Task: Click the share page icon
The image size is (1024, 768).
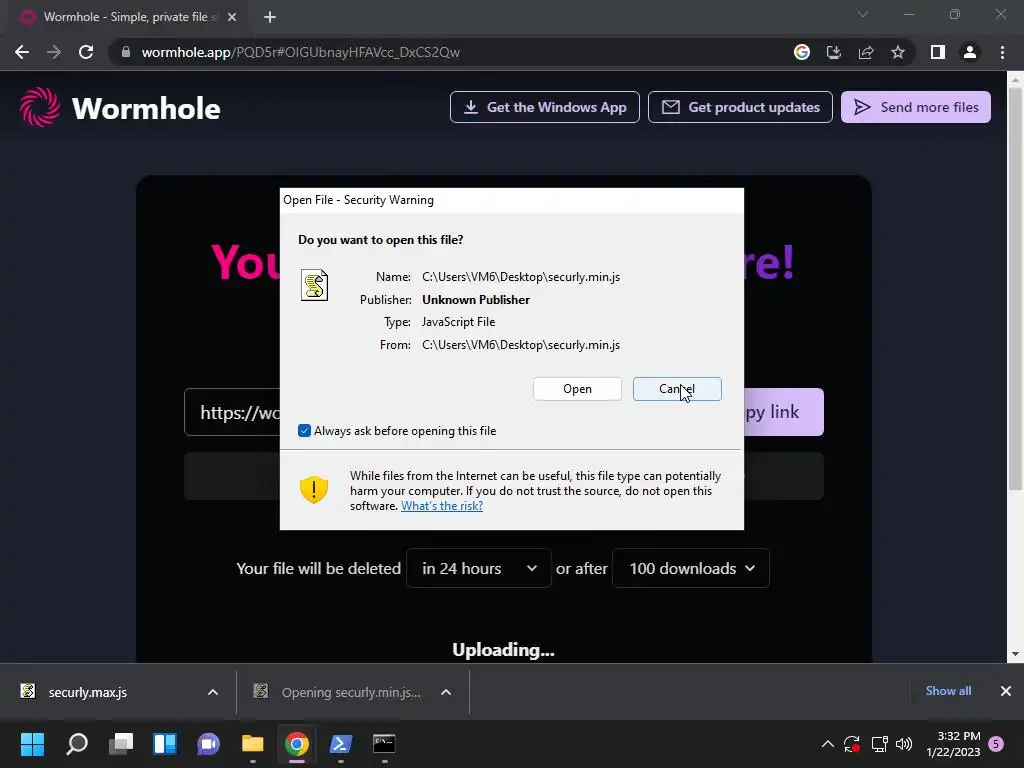Action: click(x=866, y=52)
